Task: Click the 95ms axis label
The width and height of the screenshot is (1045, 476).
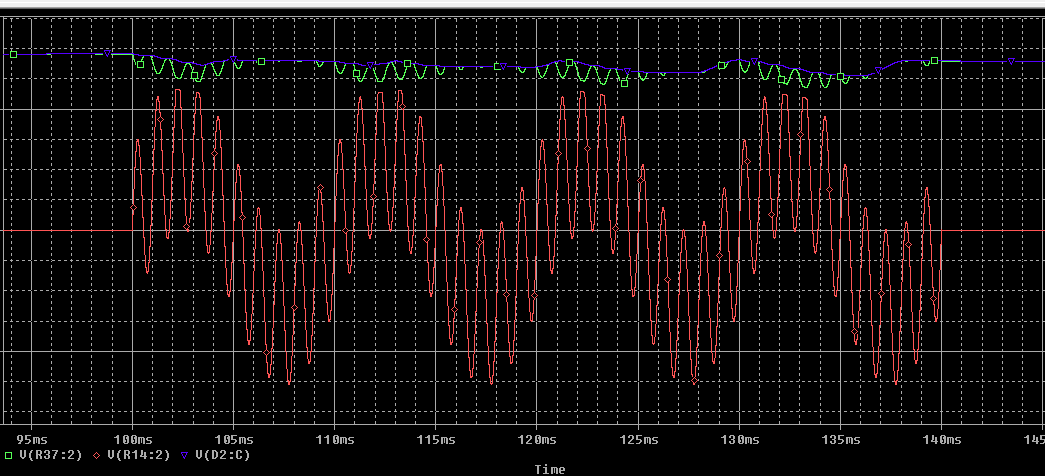Action: [31, 440]
